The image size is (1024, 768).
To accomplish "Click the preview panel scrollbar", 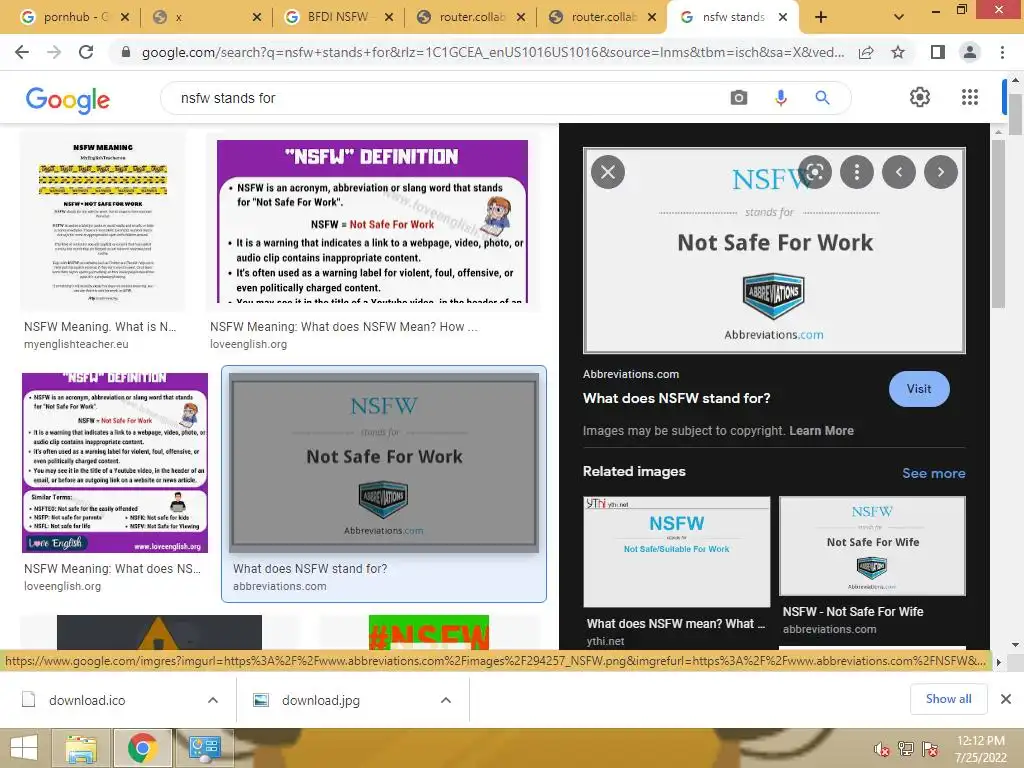I will coord(999,224).
